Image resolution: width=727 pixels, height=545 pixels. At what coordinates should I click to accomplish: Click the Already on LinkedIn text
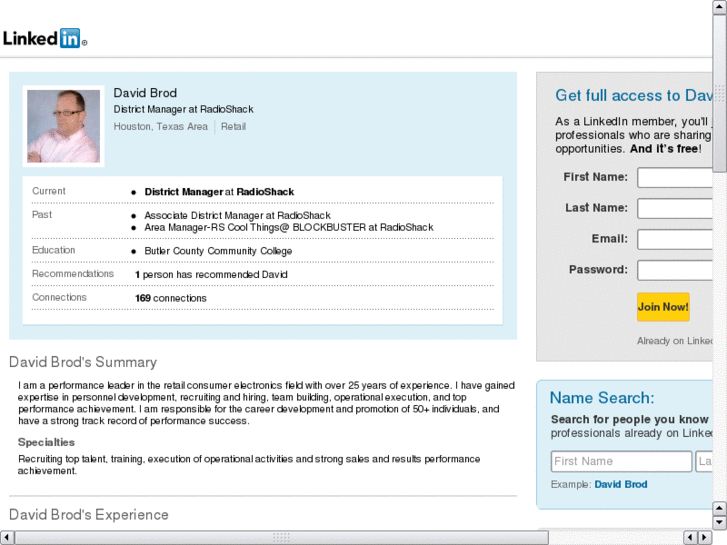[676, 341]
